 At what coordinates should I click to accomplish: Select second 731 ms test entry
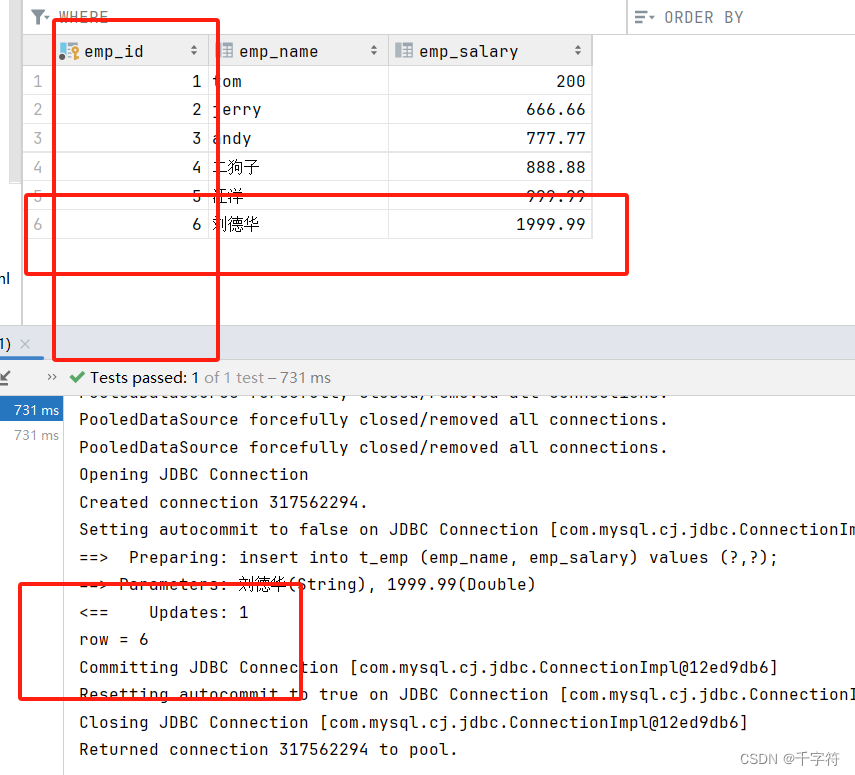pos(36,435)
